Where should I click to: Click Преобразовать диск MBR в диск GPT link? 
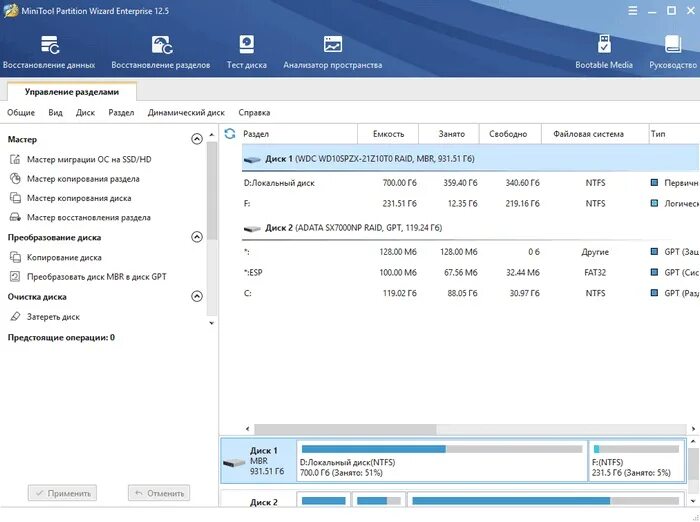(96, 276)
